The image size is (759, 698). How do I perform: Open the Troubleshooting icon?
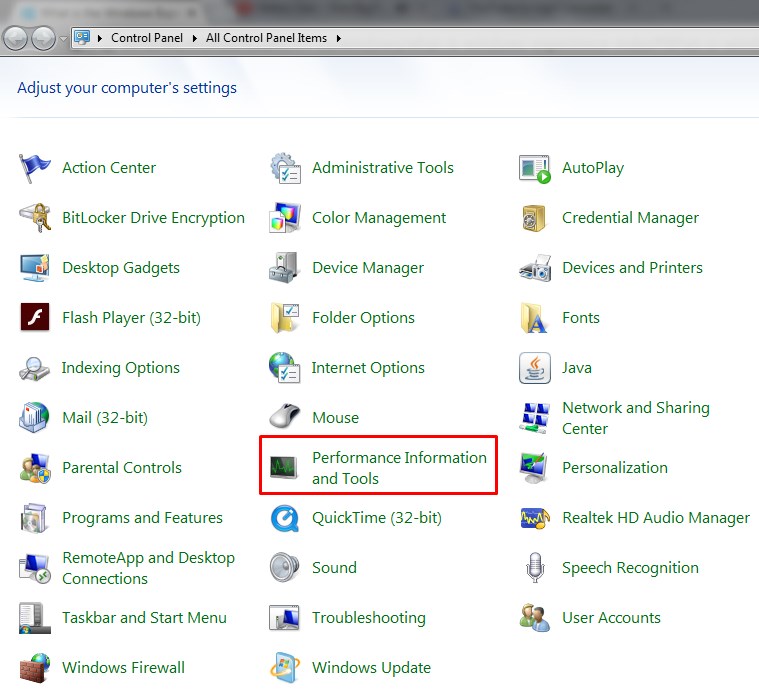point(284,618)
